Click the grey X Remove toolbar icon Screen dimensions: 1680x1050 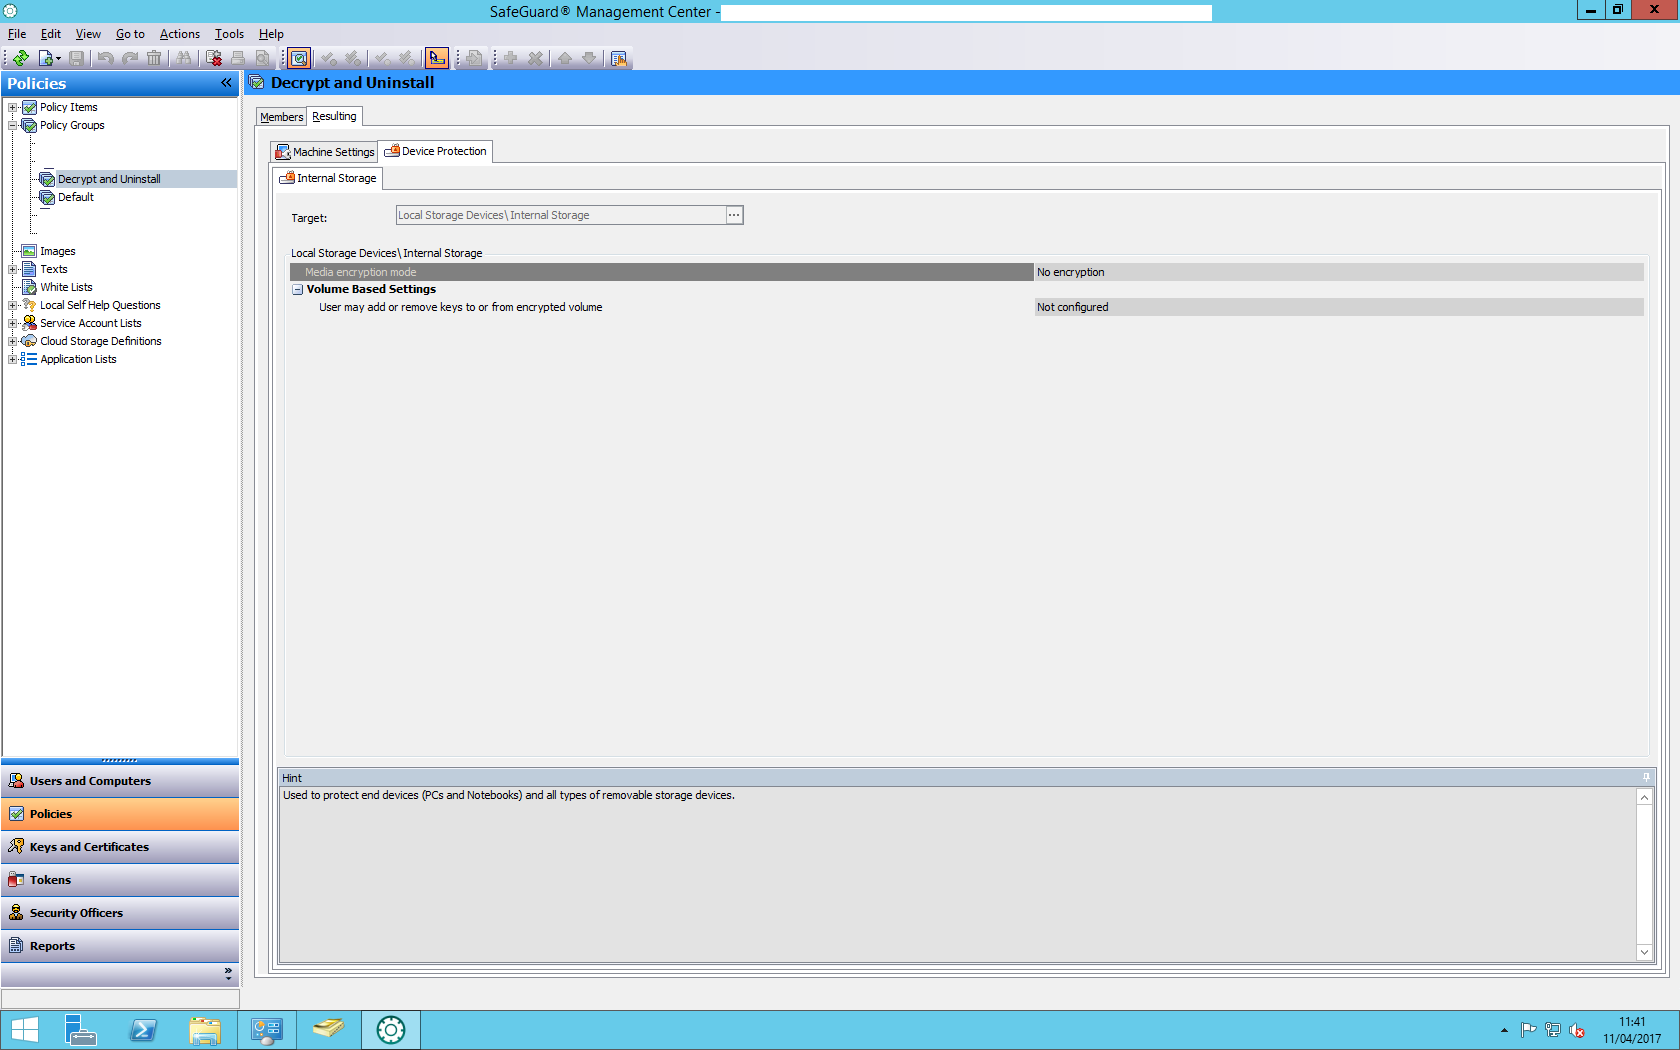point(535,58)
